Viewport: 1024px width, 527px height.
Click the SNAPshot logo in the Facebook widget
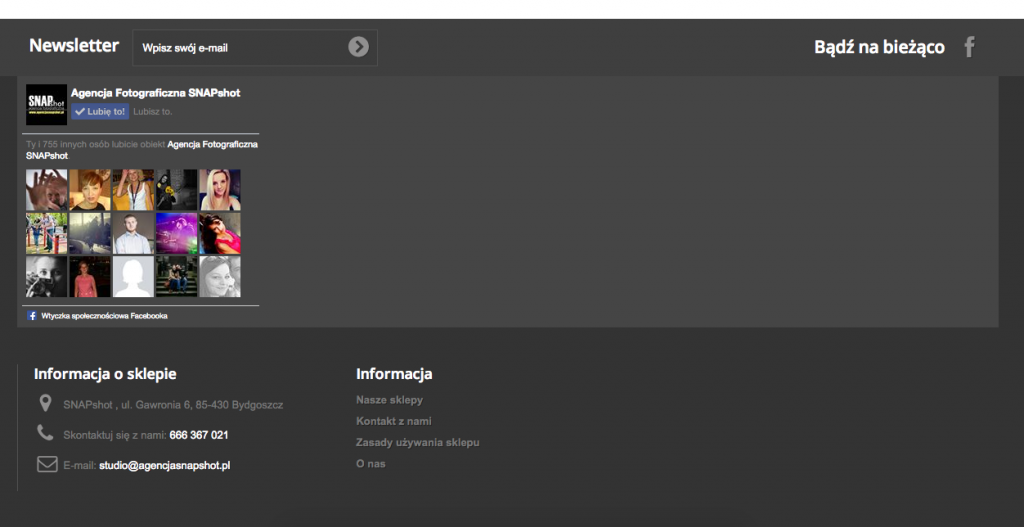46,104
